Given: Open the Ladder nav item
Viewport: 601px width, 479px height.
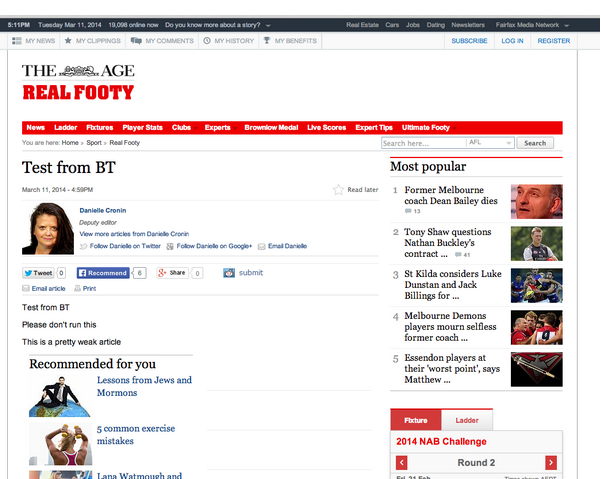Looking at the screenshot, I should [66, 128].
